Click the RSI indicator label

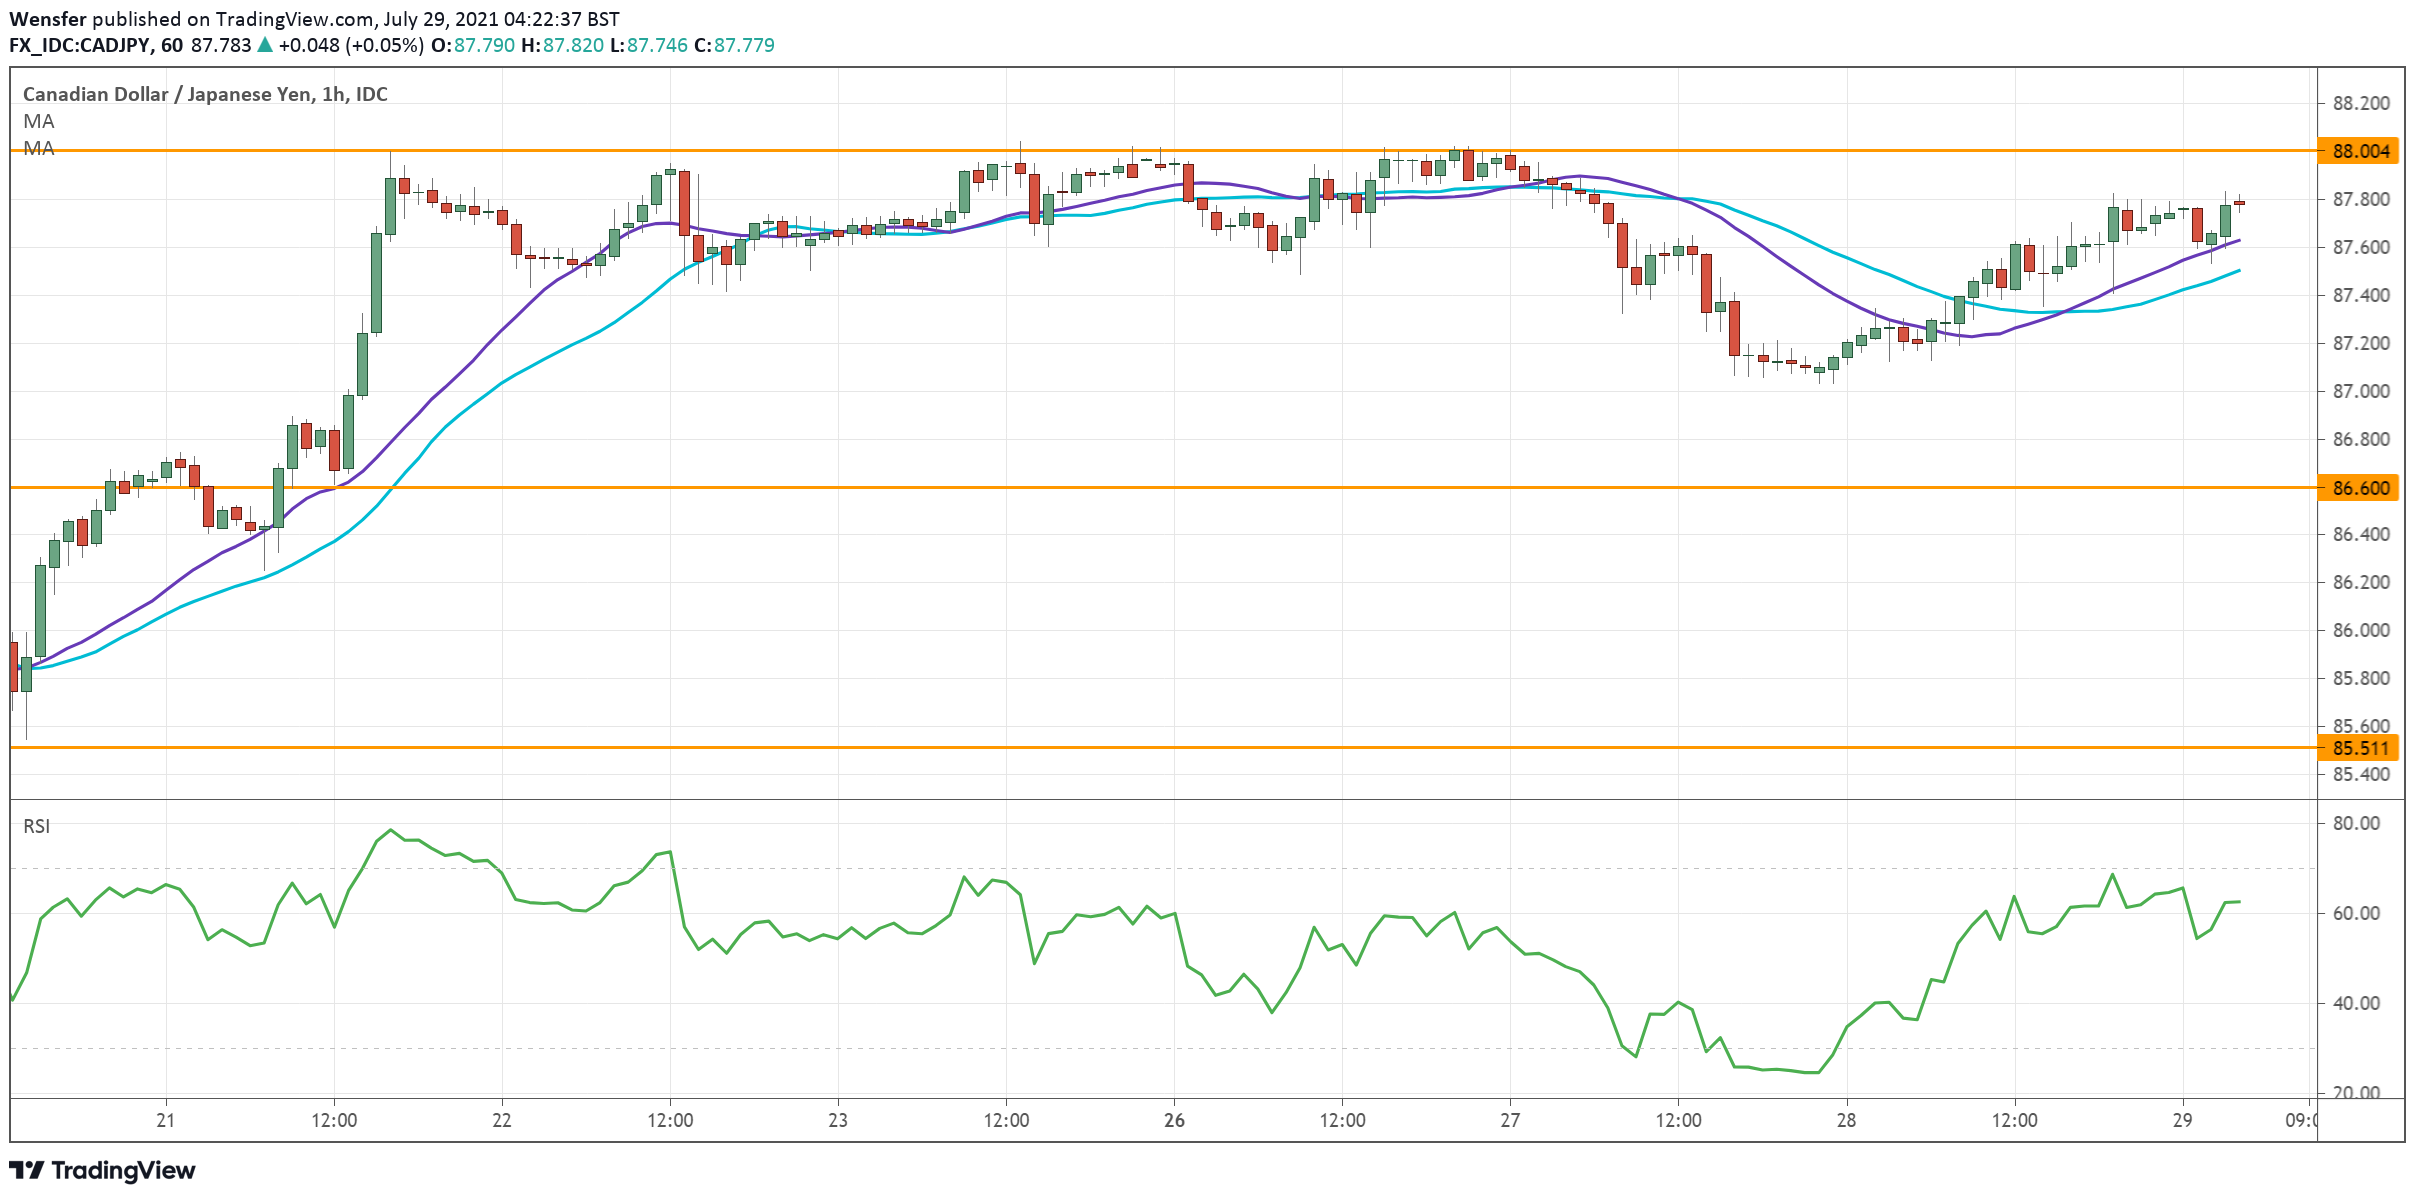coord(36,826)
